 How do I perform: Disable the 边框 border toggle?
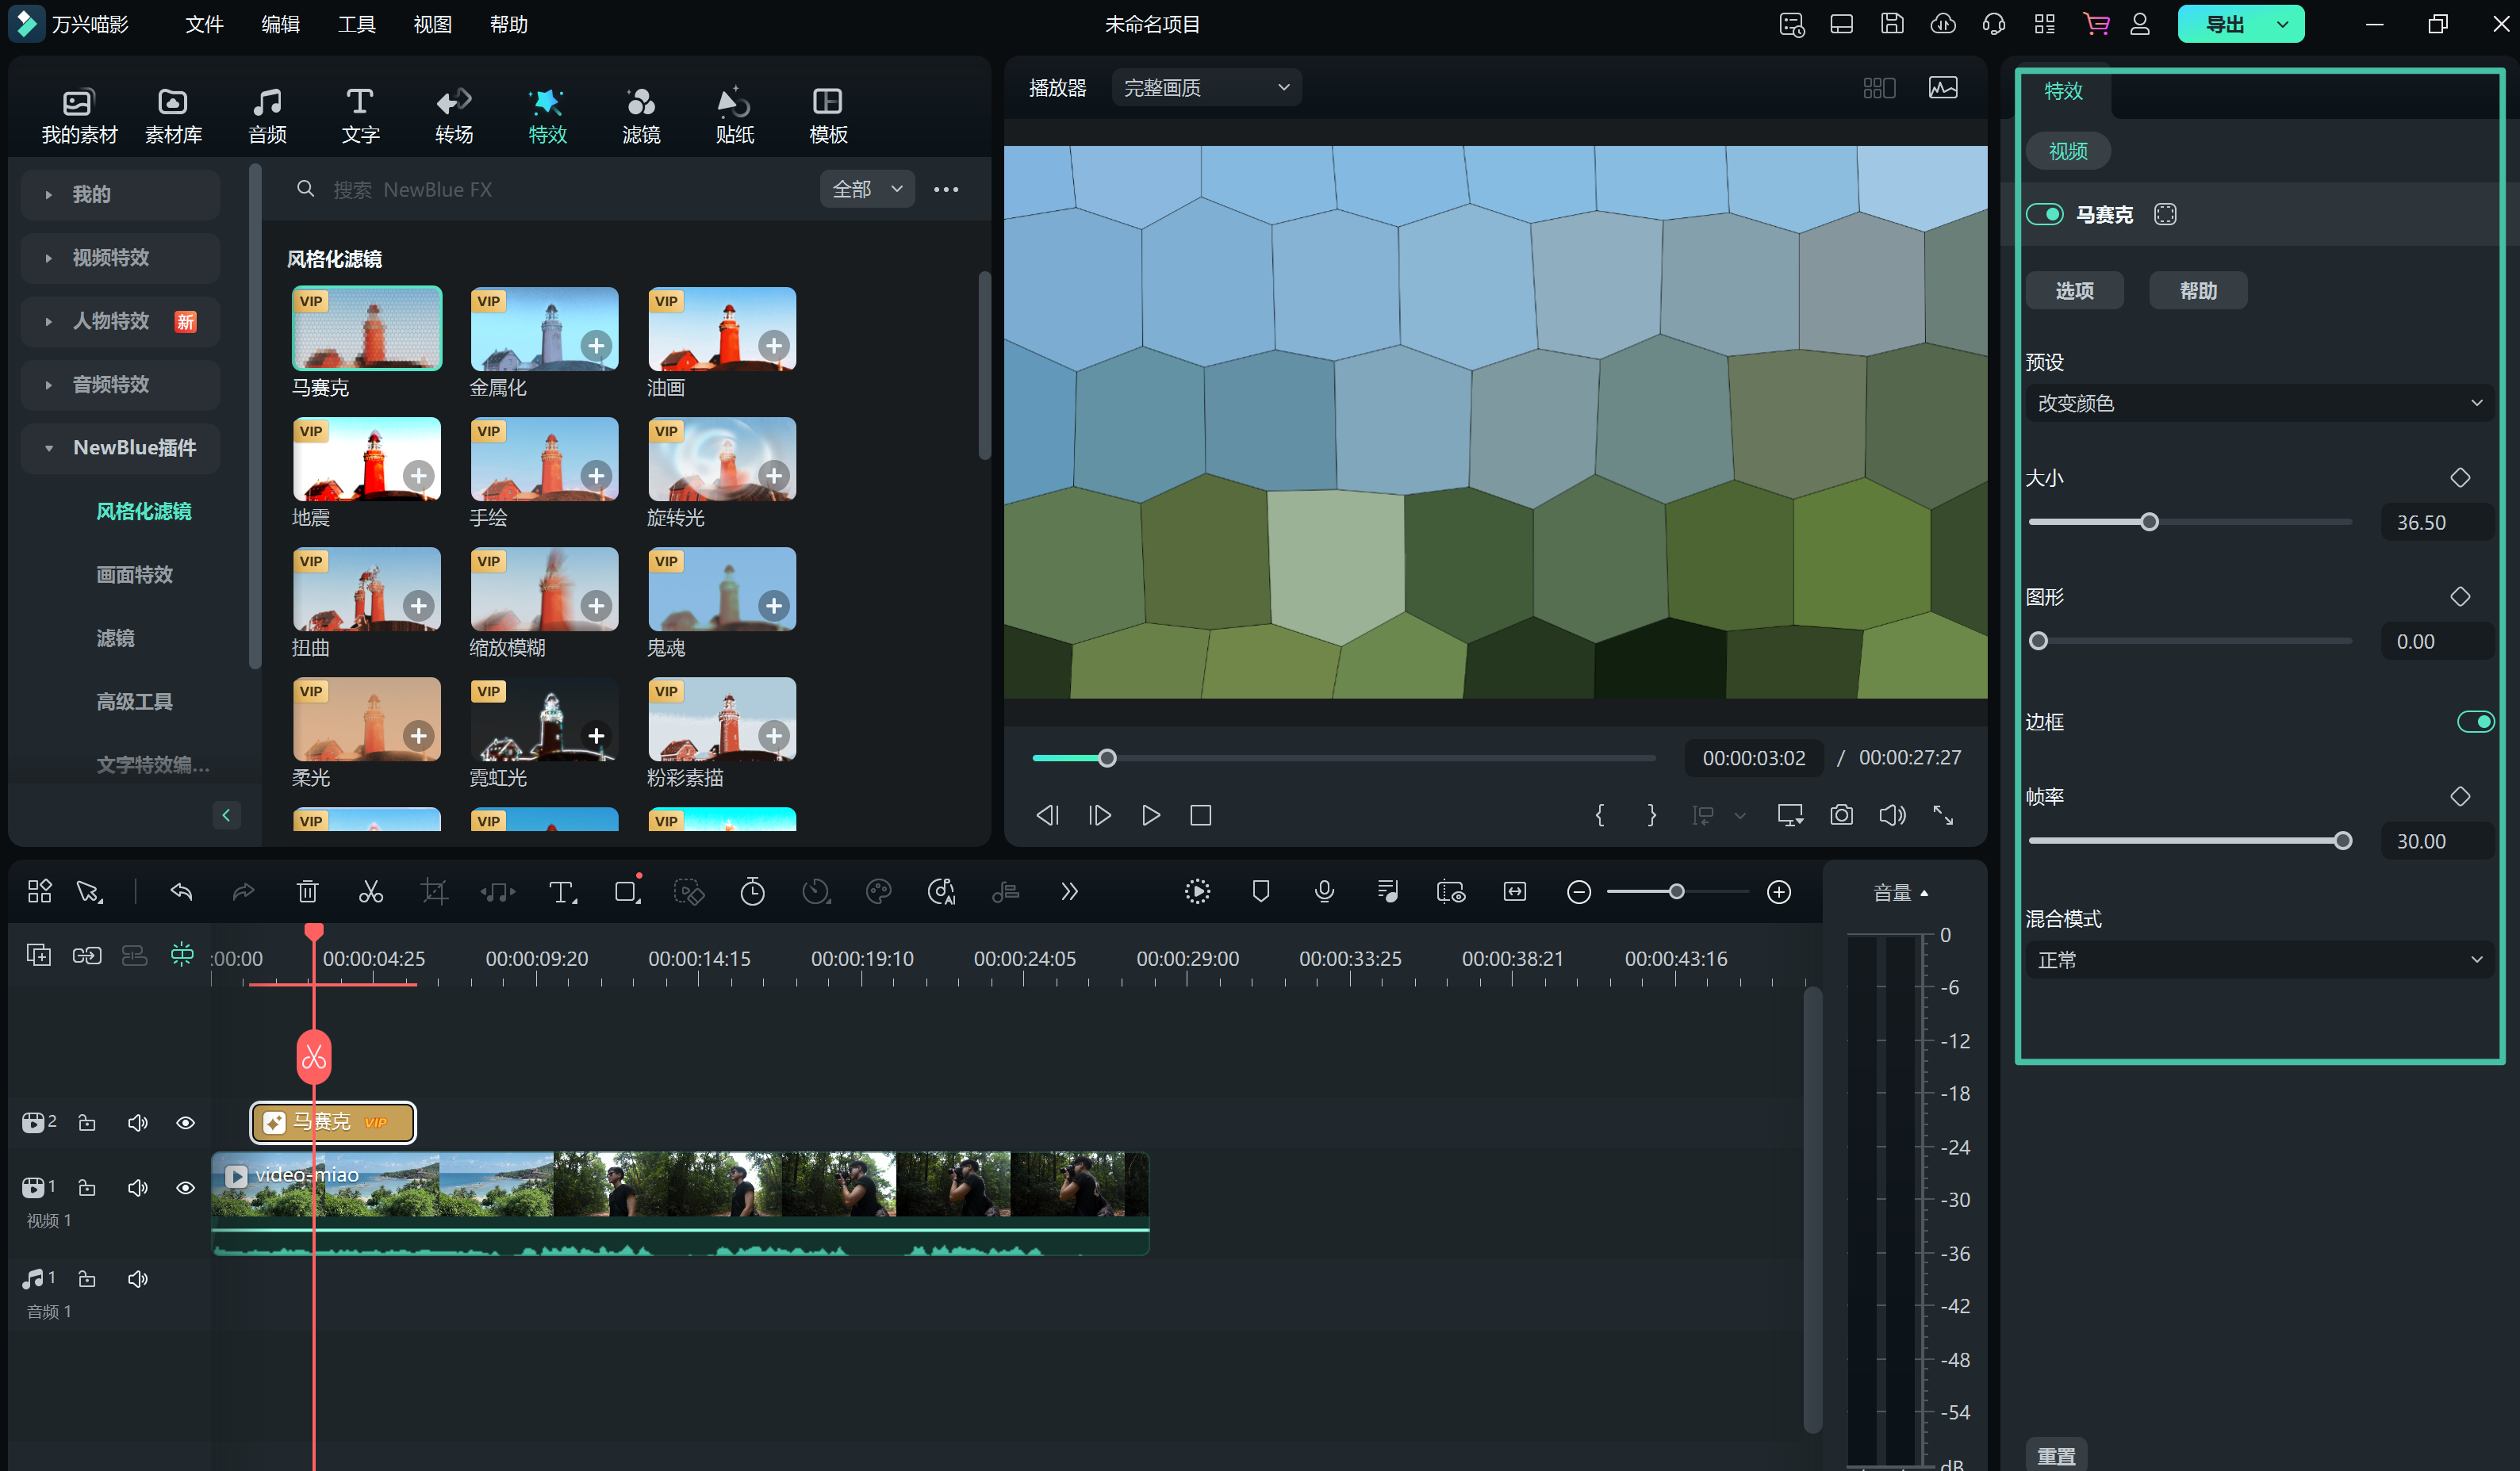2475,722
